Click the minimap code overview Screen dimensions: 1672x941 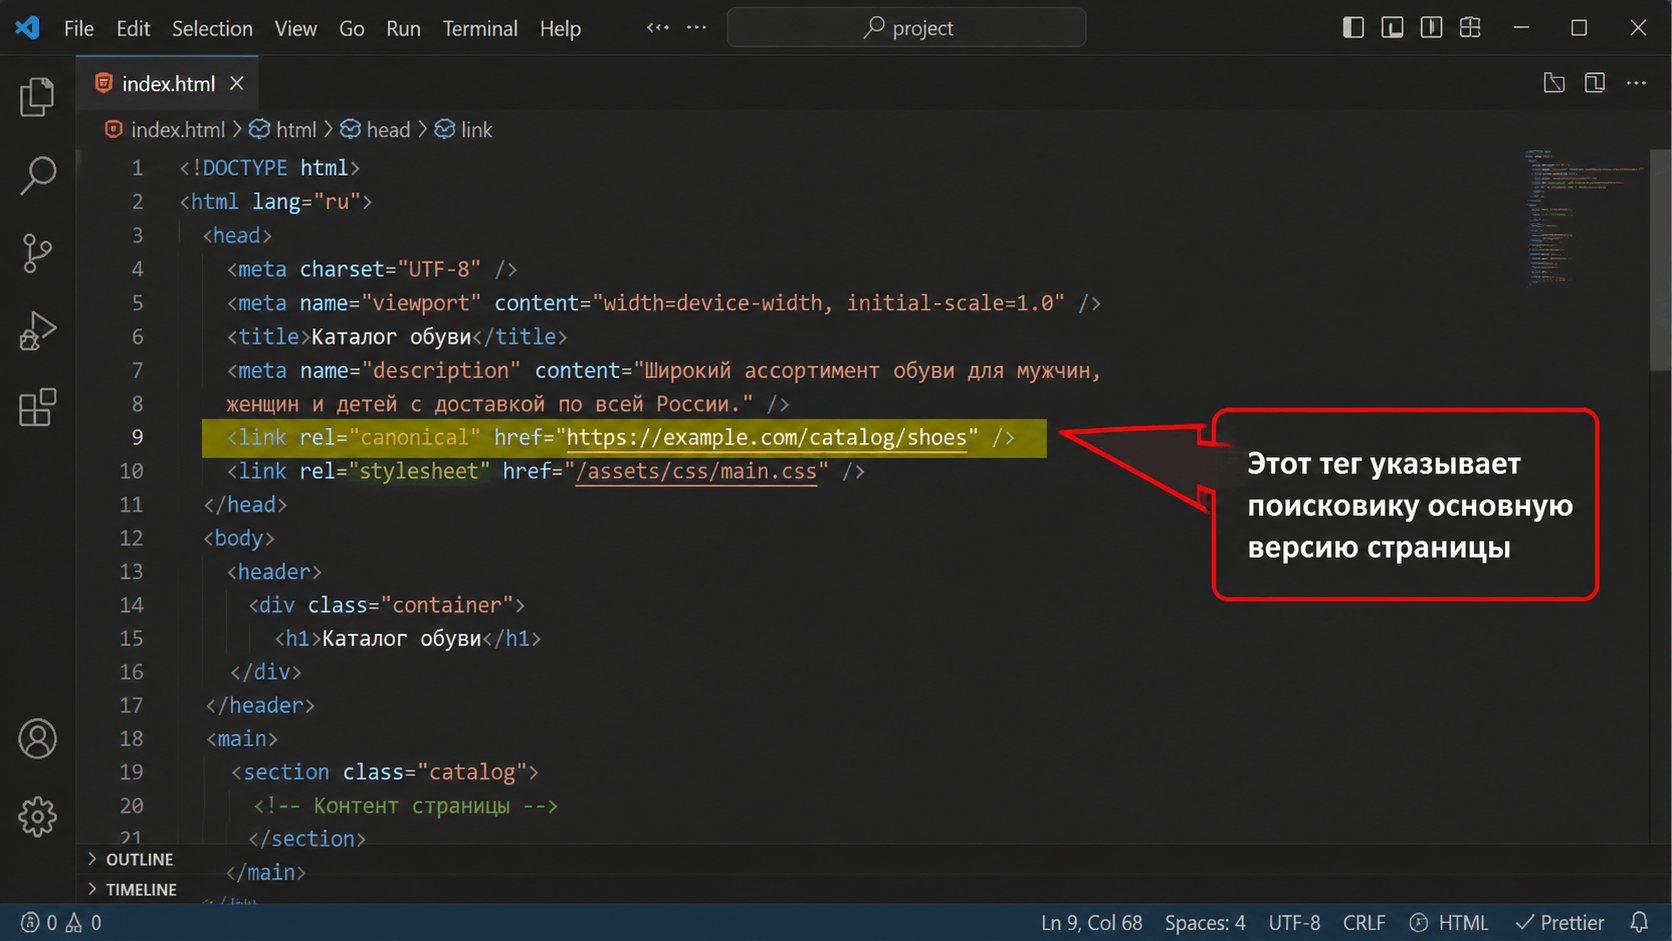click(x=1583, y=217)
